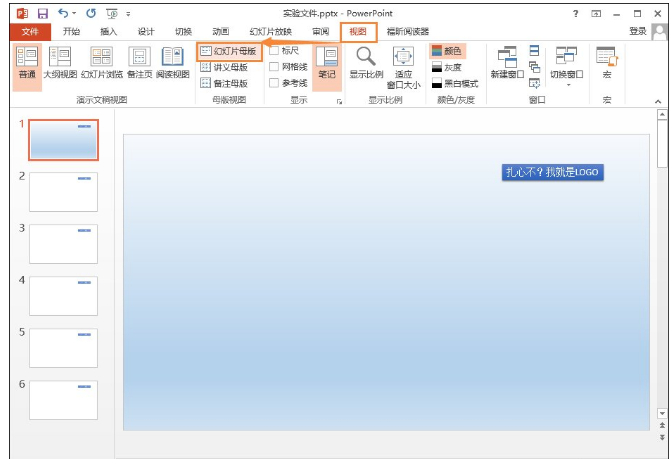The image size is (672, 459).
Task: Enable the Gridlines (网格线) checkbox
Action: (x=275, y=67)
